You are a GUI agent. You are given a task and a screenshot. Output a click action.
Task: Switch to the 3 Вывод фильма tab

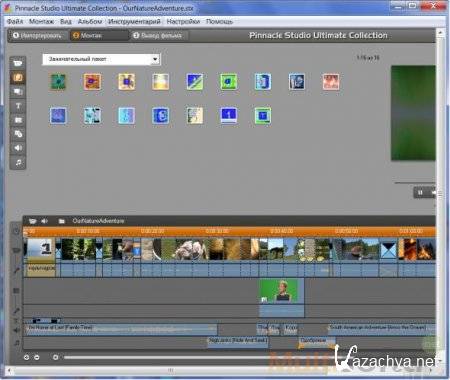(158, 35)
